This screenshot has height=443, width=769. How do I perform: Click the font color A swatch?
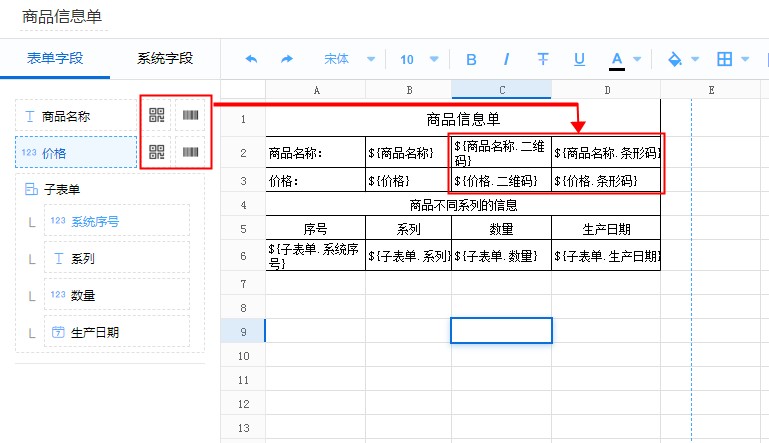pyautogui.click(x=617, y=60)
